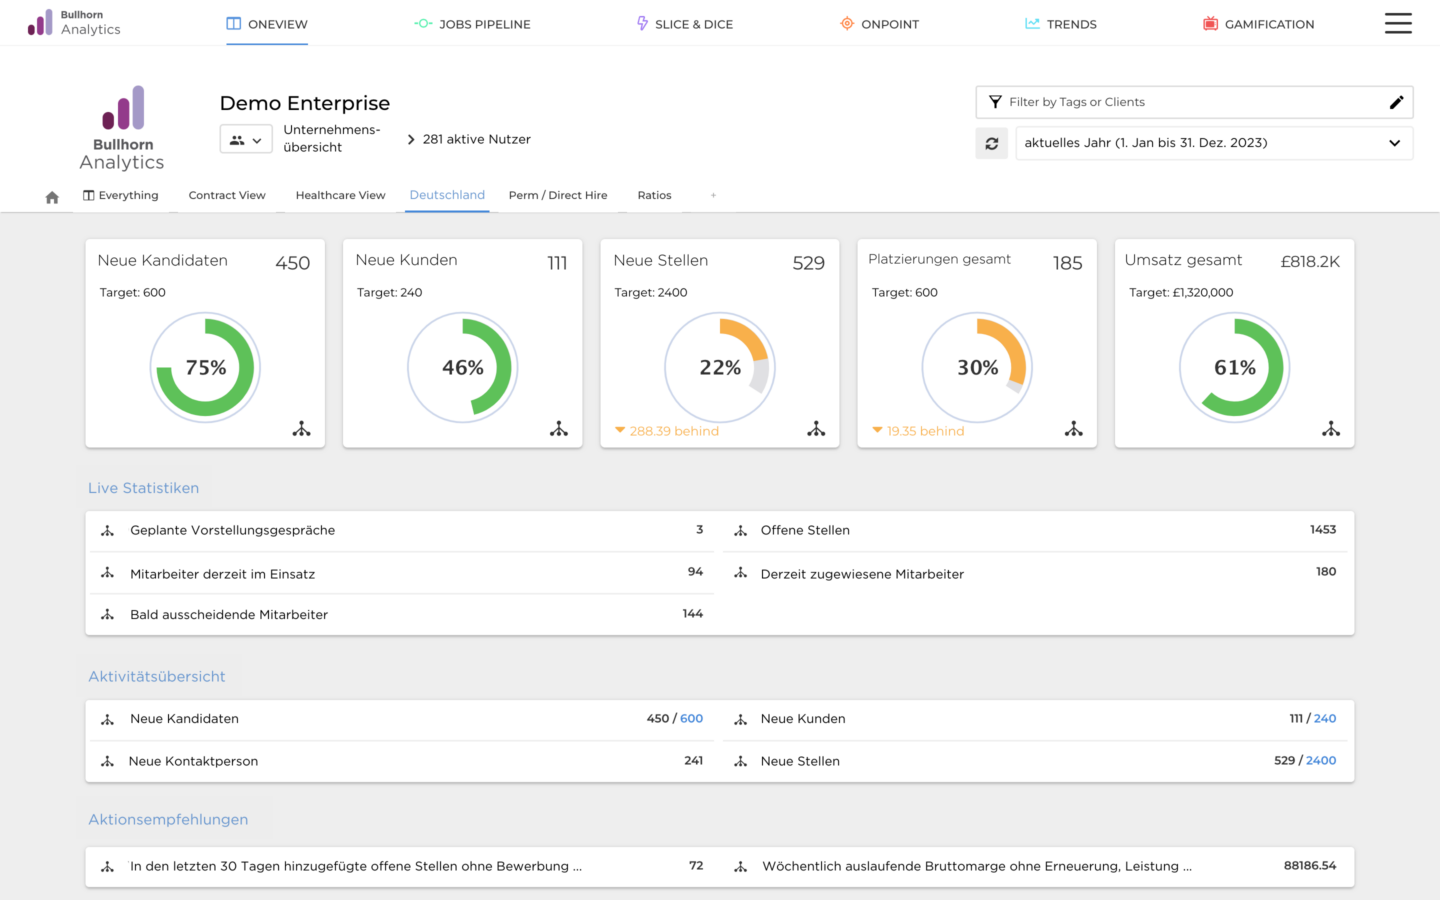1440x900 pixels.
Task: Switch to the GAMIFICATION section
Action: coord(1258,23)
